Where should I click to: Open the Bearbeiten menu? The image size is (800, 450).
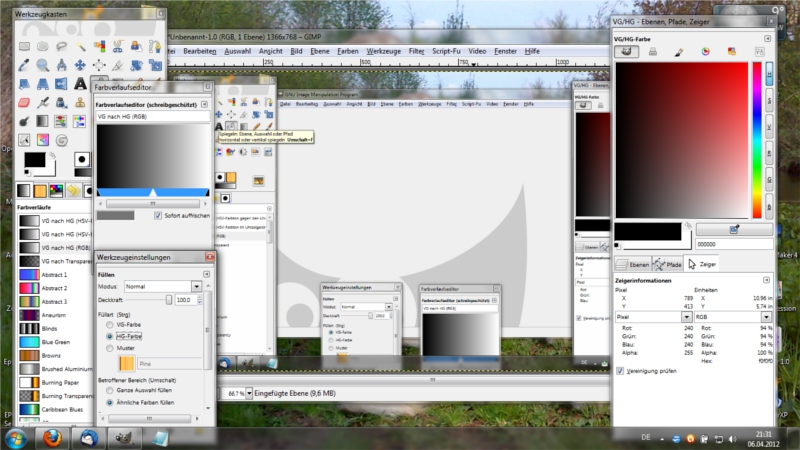tap(199, 51)
